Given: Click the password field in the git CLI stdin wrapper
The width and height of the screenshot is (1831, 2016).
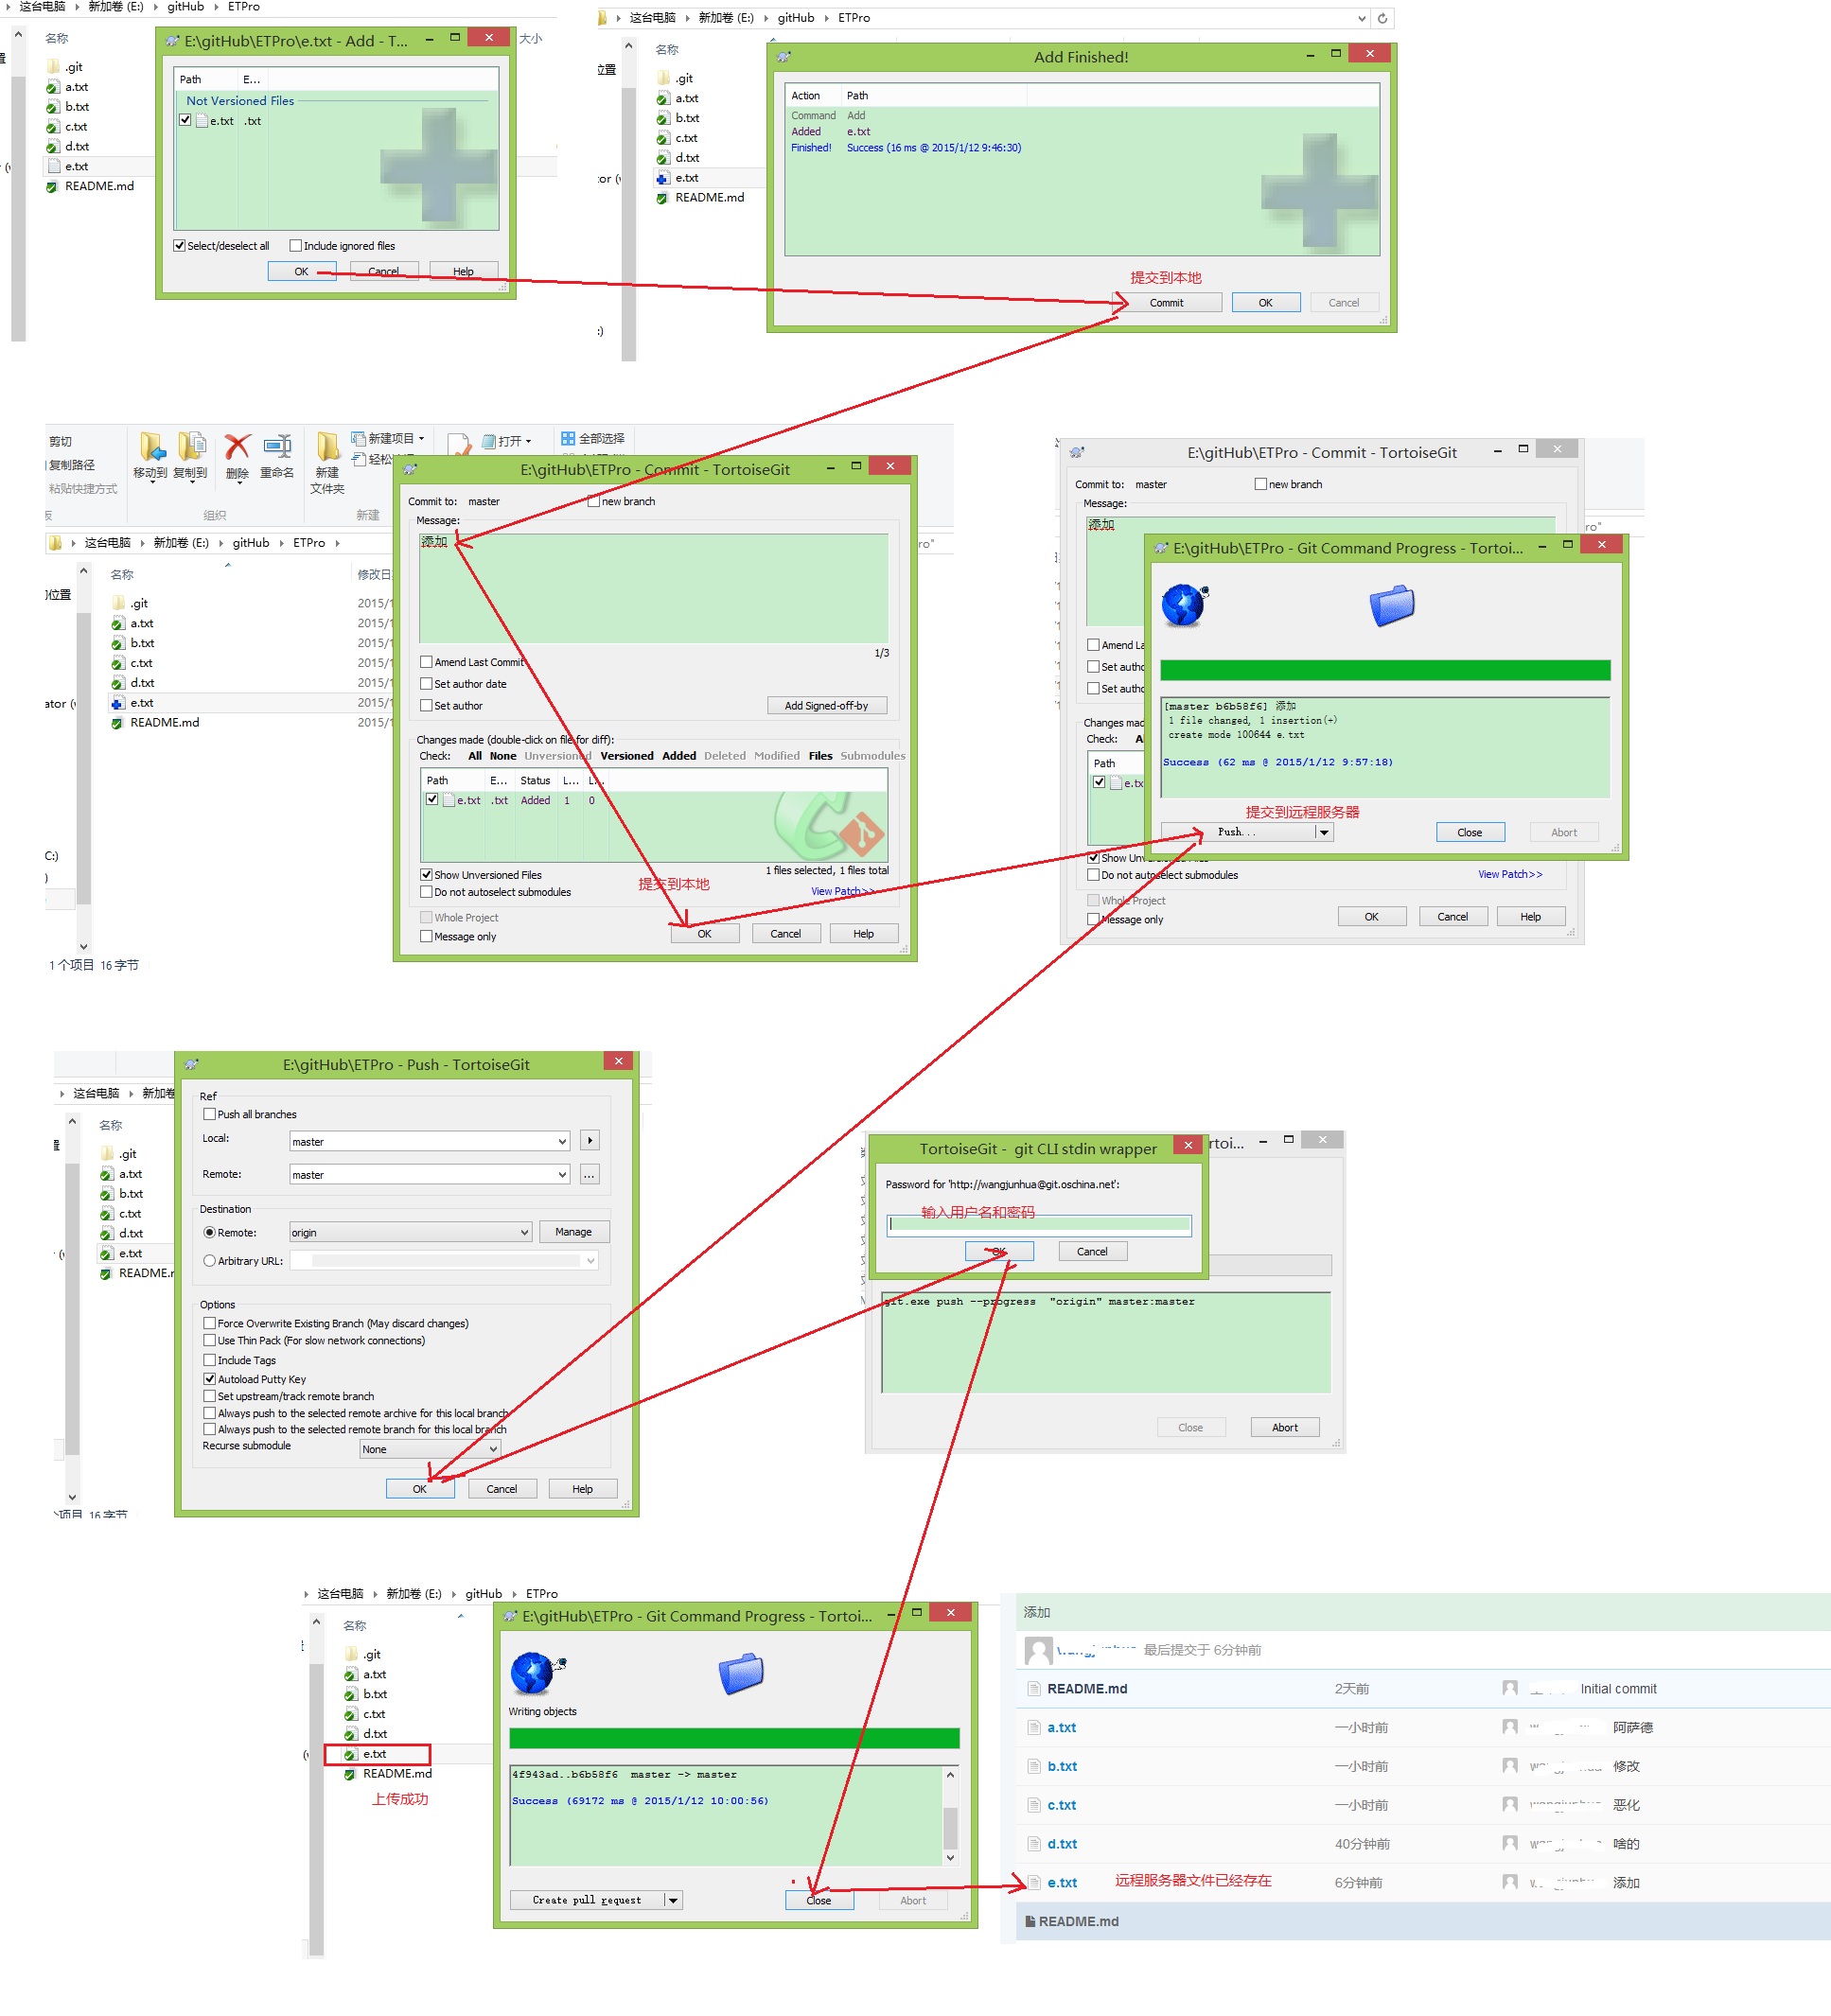Looking at the screenshot, I should (x=1038, y=1225).
